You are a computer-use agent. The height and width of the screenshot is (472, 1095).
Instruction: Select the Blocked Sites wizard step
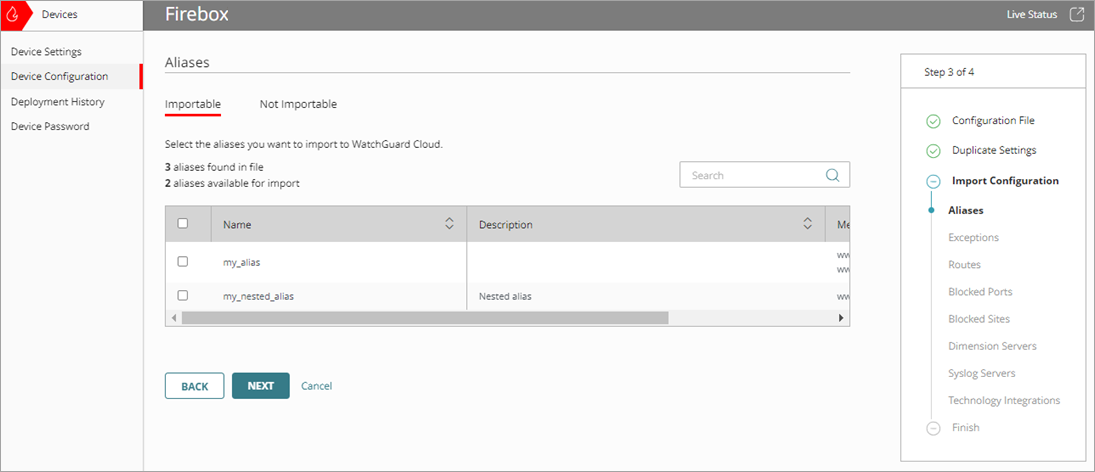(979, 319)
